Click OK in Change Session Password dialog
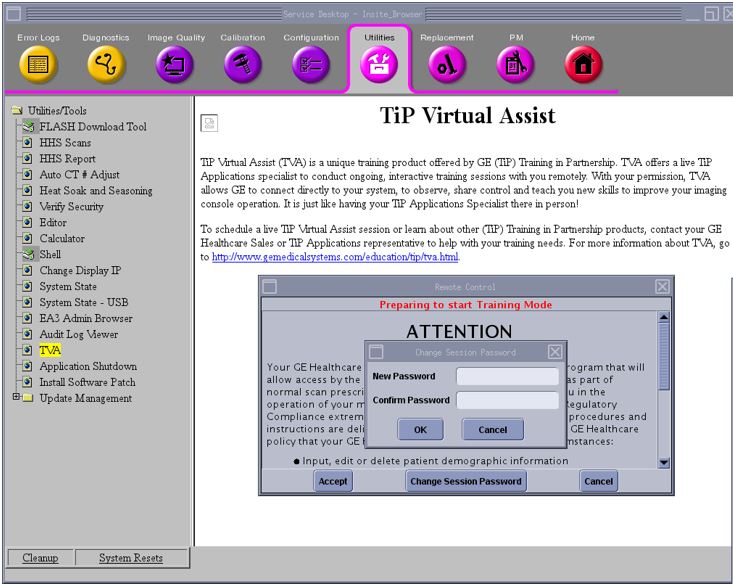733x585 pixels. 420,429
